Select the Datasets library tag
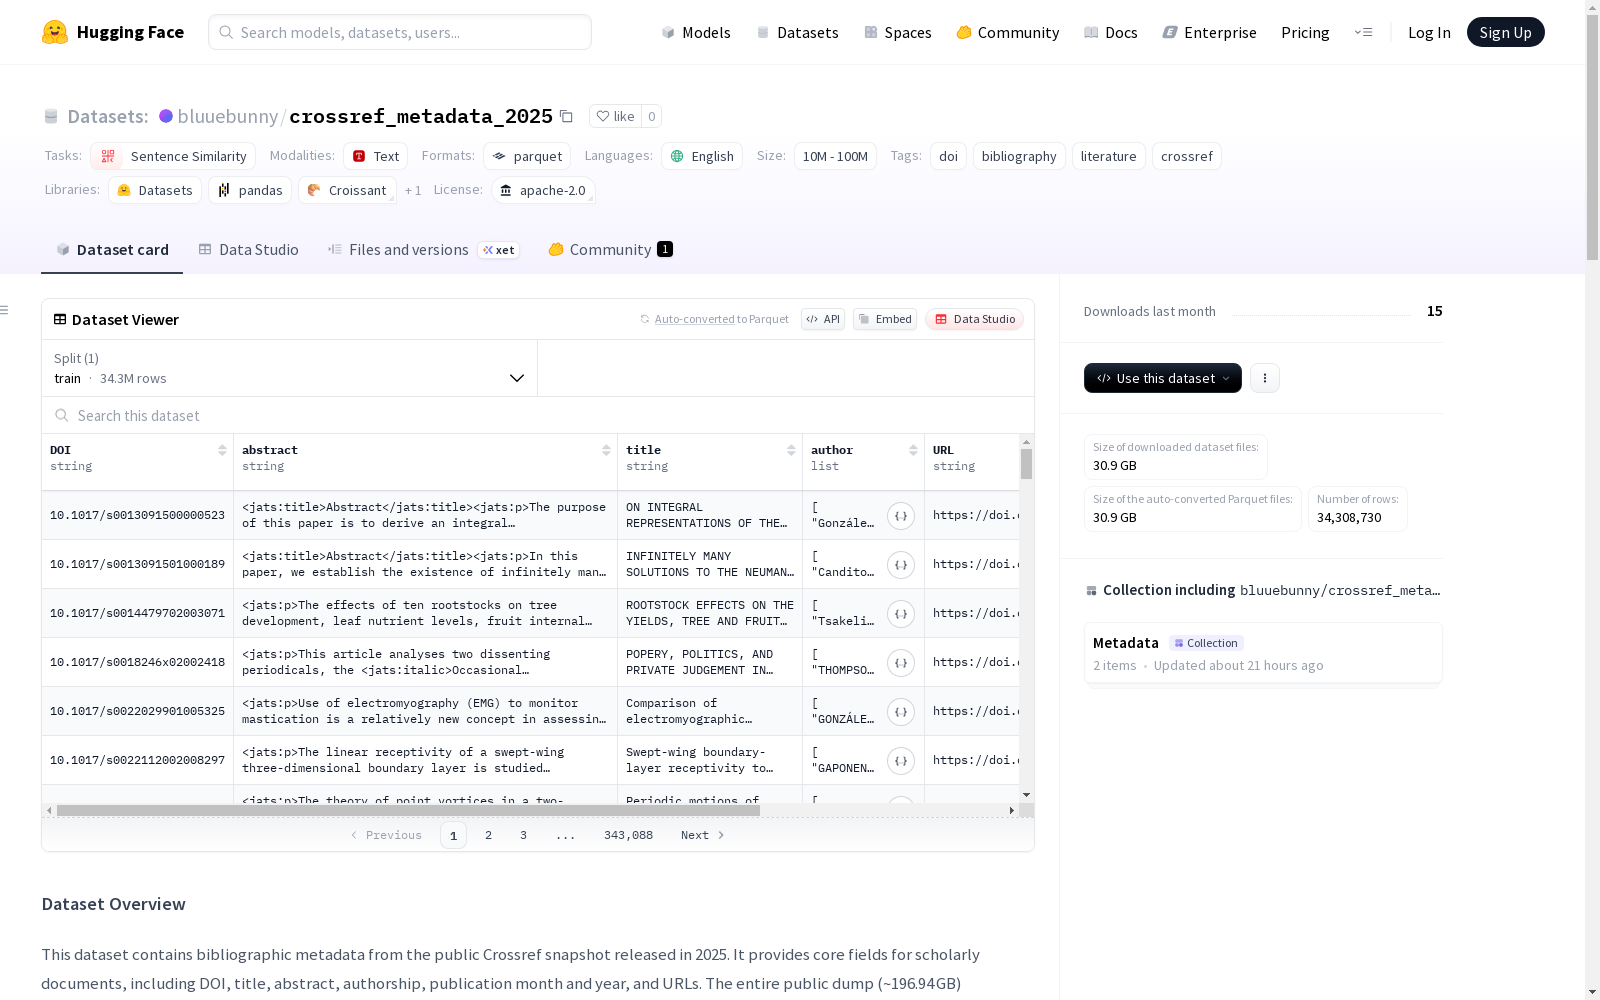Screen dimensions: 1600x1000 click(x=155, y=190)
